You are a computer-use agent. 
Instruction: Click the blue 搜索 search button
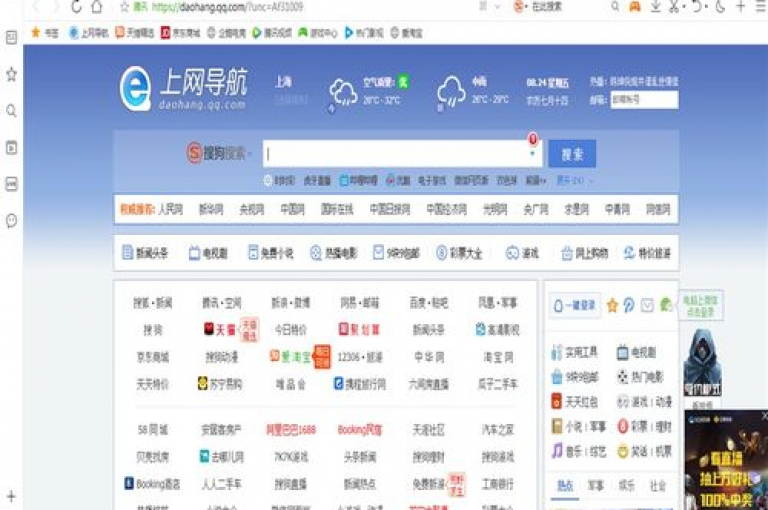click(572, 154)
